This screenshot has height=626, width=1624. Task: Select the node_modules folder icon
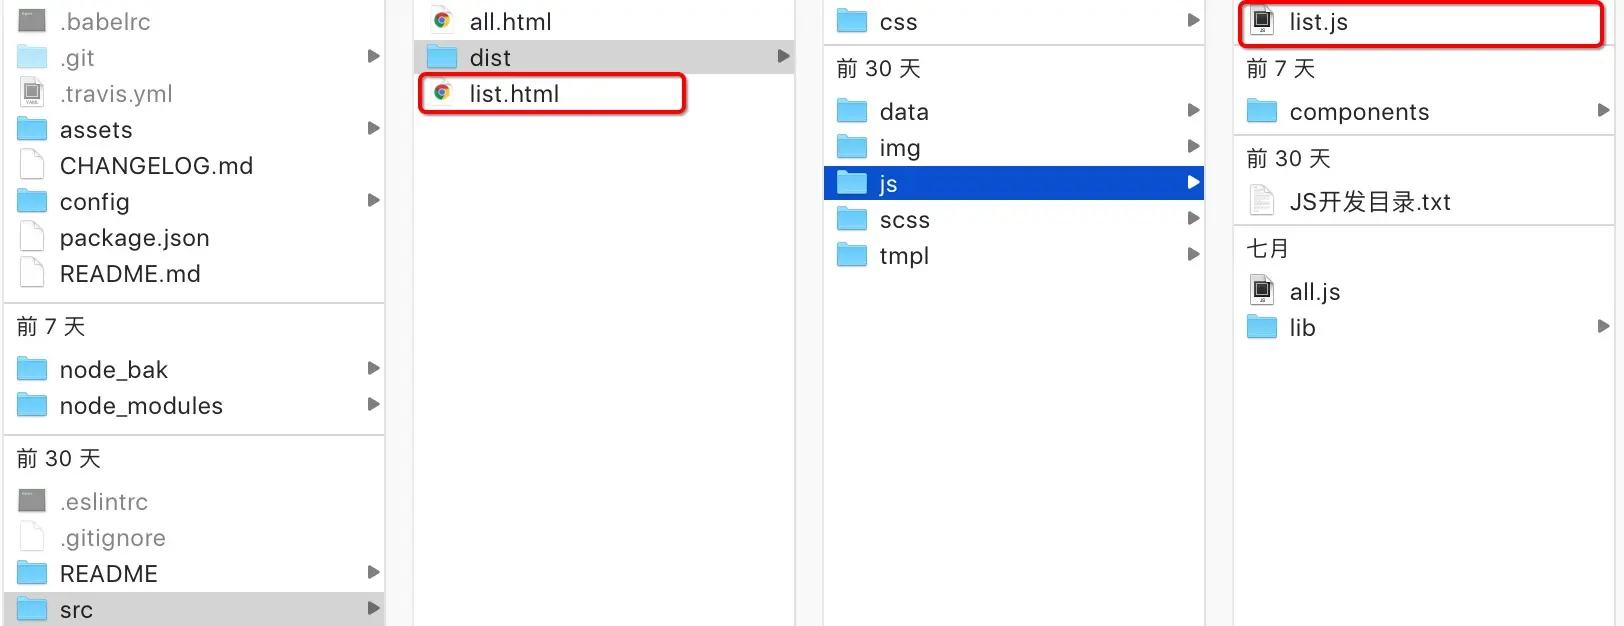click(32, 405)
